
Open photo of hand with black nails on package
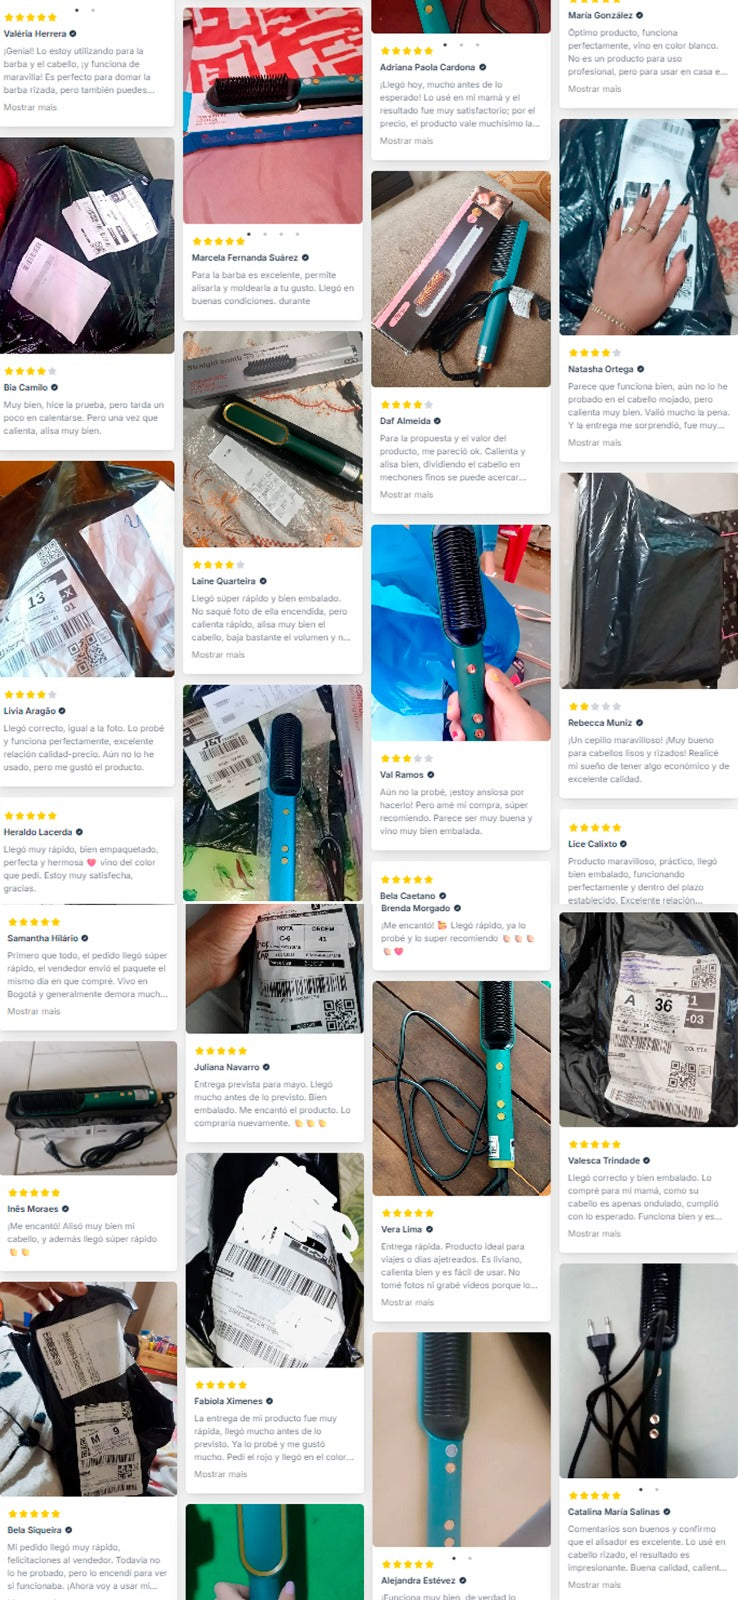tap(648, 227)
